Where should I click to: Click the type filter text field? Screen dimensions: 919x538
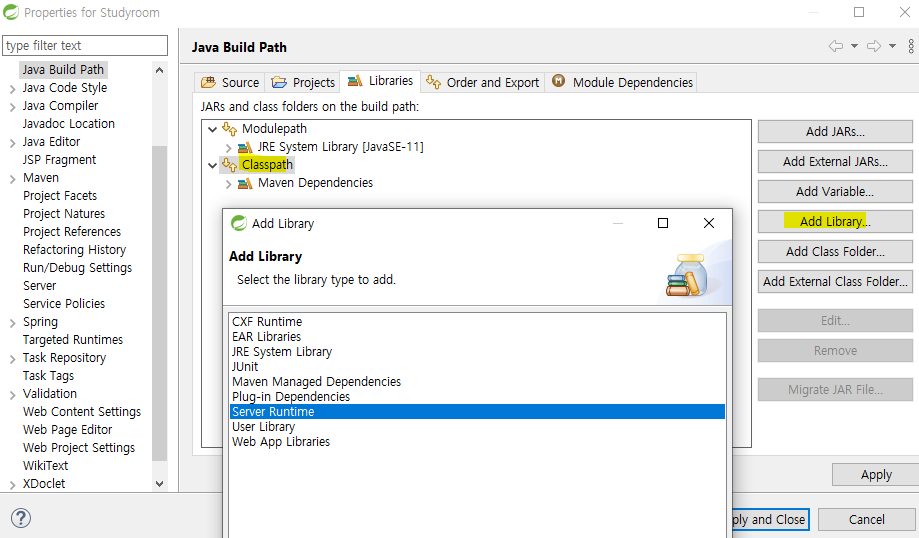tap(85, 46)
